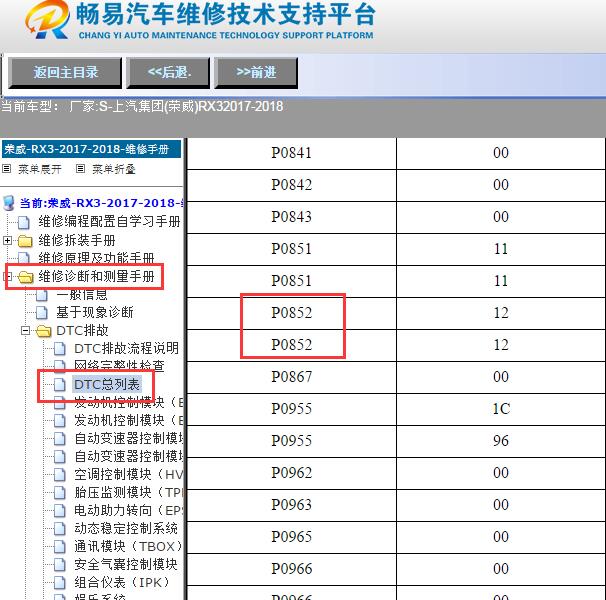606x600 pixels.
Task: Click document icon beside 空调控制模块
Action: [x=60, y=474]
